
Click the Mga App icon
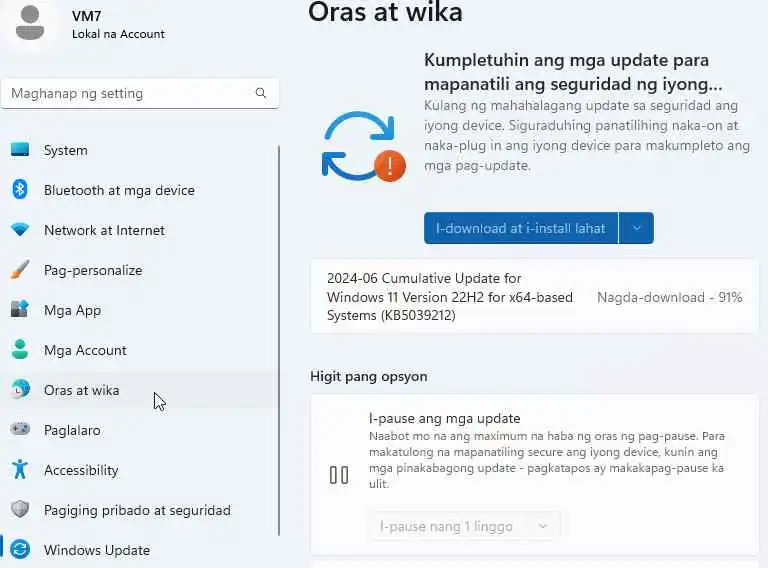coord(20,309)
